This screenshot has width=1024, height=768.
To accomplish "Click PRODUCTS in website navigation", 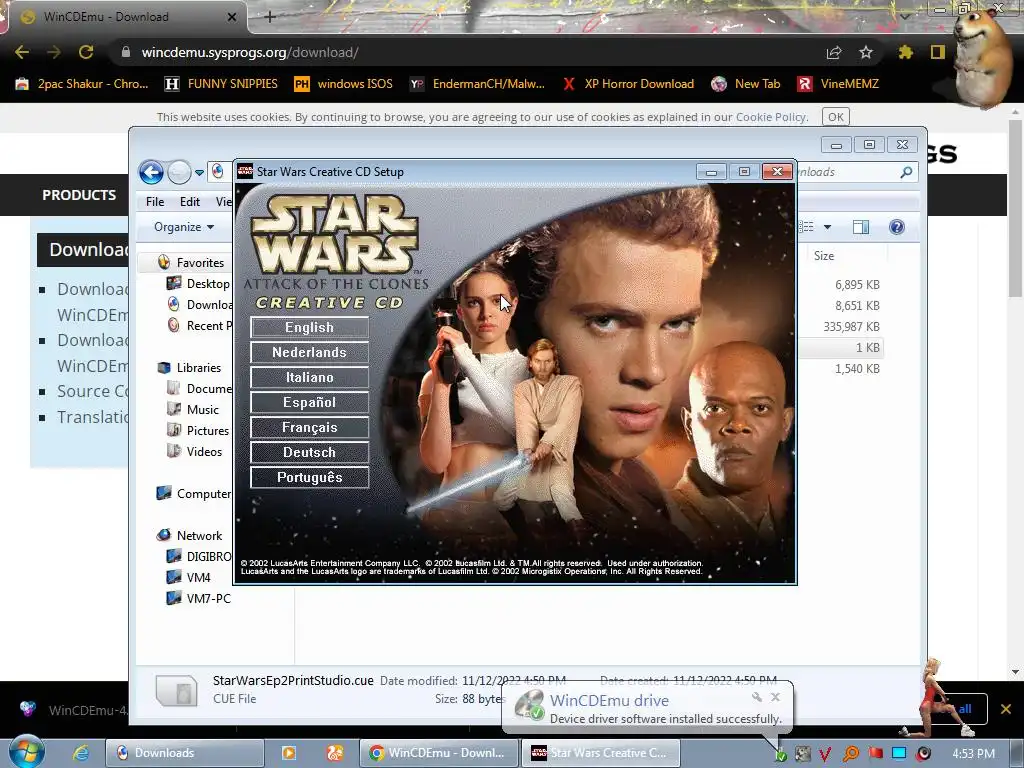I will pos(79,195).
